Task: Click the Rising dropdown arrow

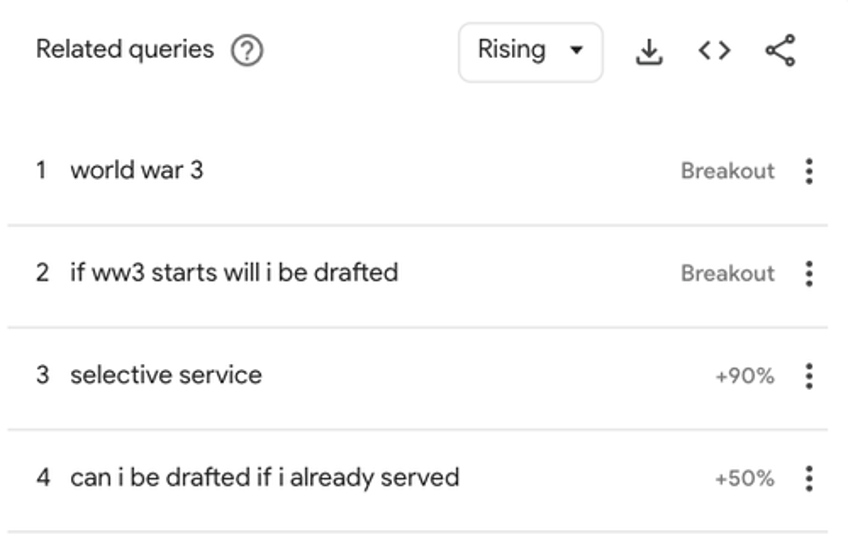Action: coord(577,50)
